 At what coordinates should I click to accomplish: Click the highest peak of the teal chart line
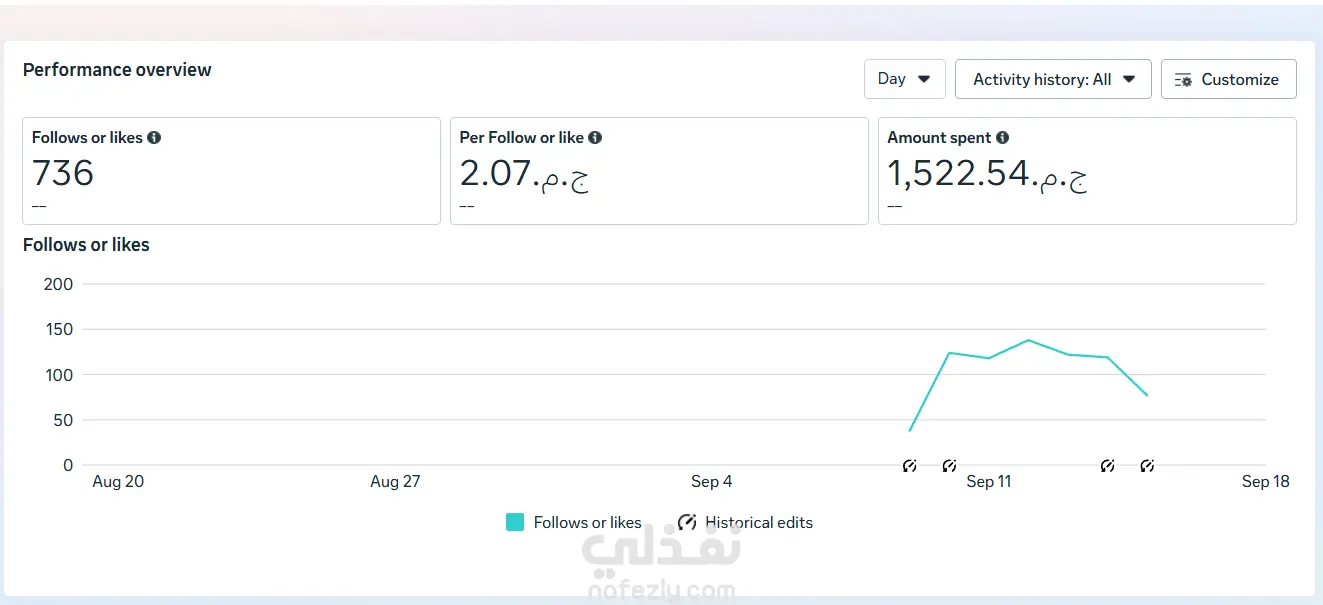tap(1028, 340)
